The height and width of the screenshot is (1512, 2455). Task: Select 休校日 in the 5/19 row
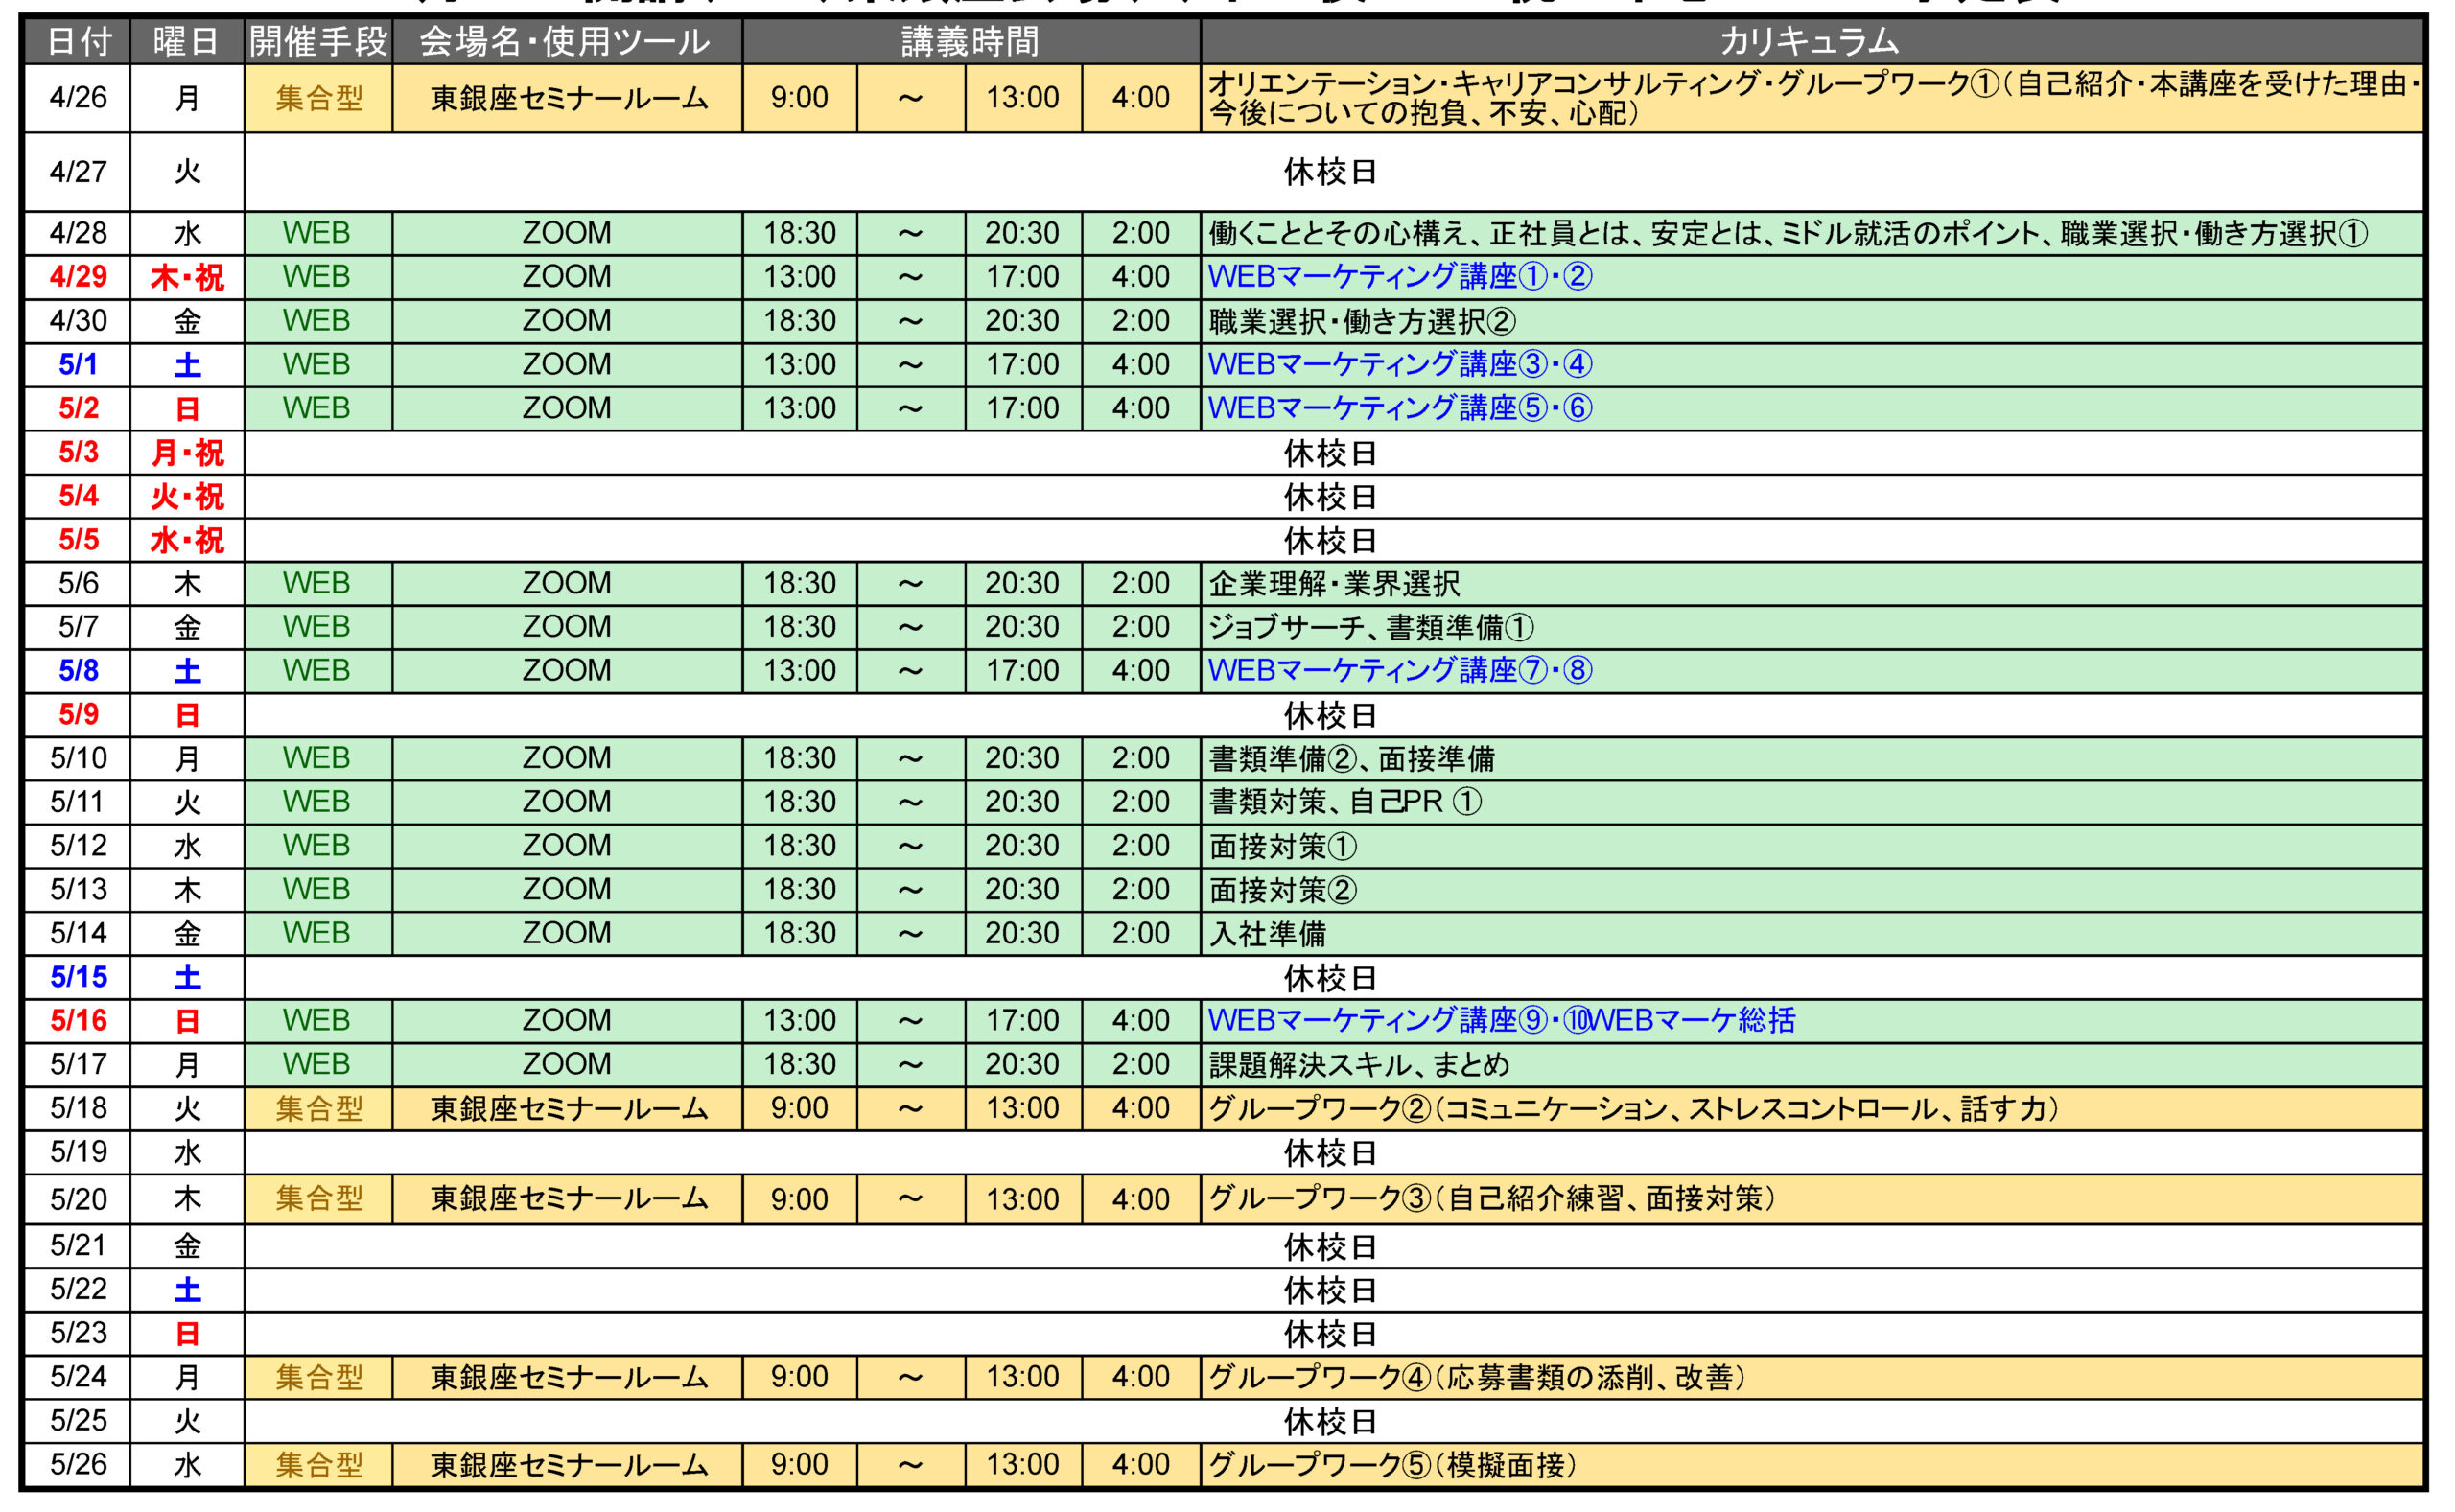click(x=1330, y=1153)
